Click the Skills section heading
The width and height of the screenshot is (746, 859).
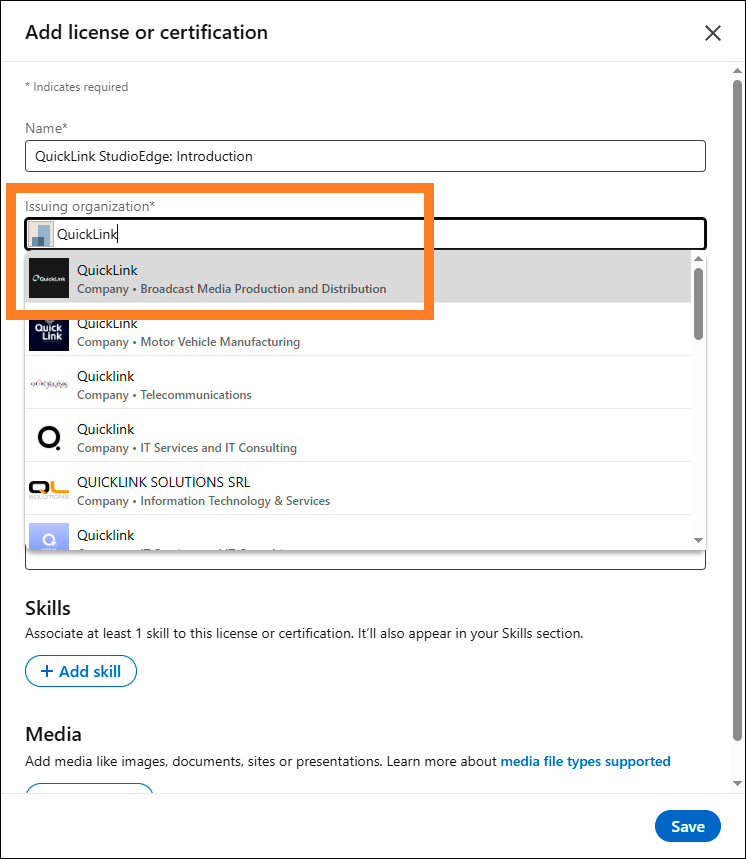[x=48, y=608]
